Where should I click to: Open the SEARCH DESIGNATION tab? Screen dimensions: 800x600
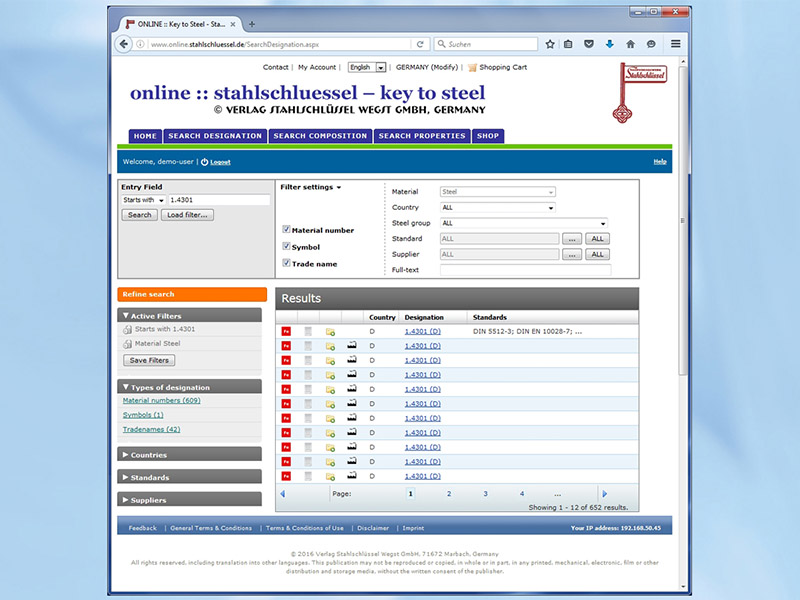coord(215,136)
